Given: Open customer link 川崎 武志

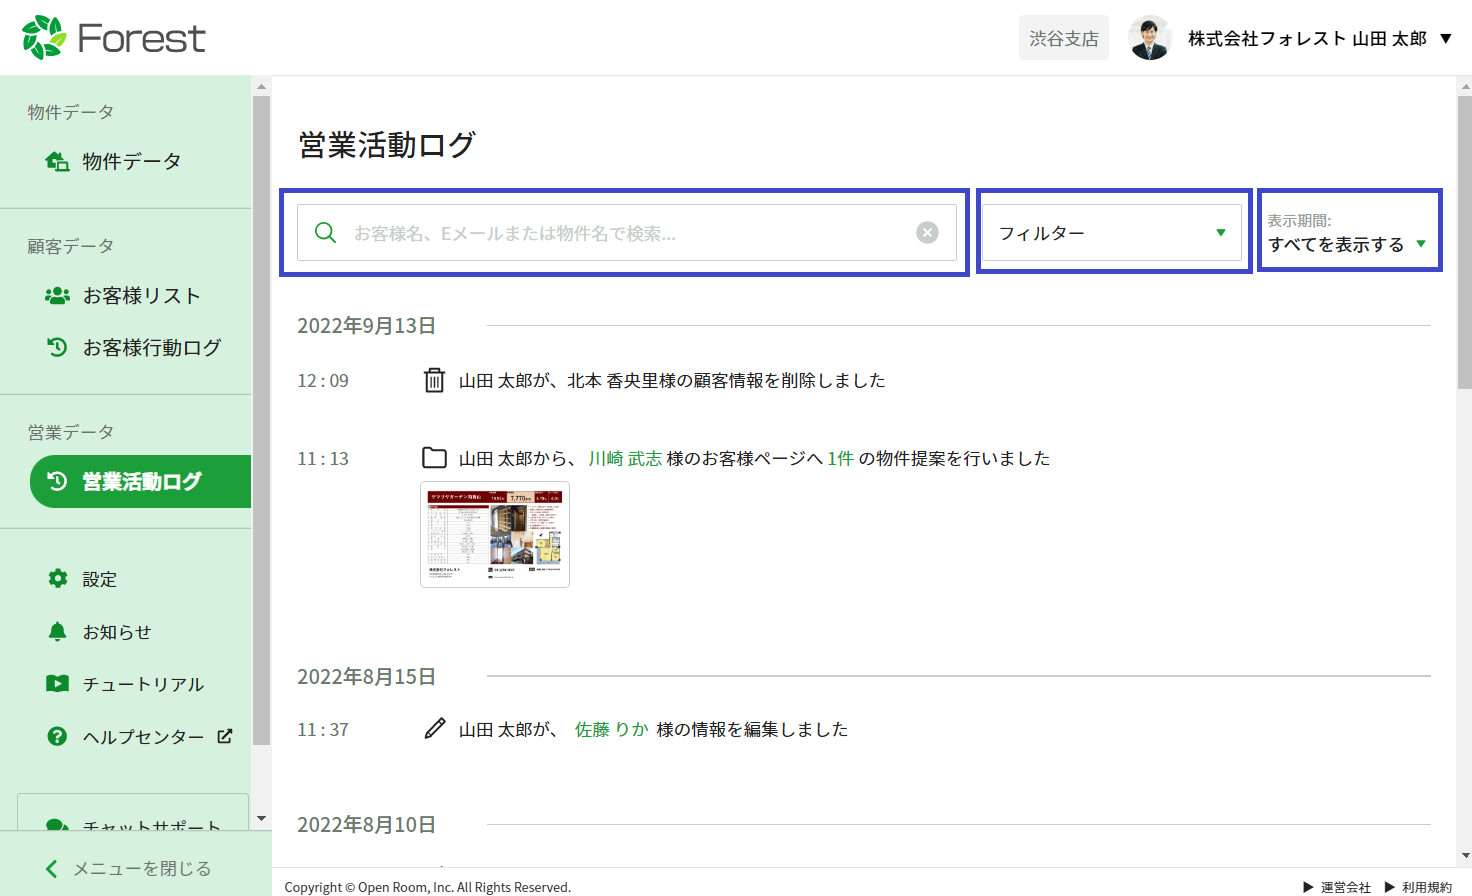Looking at the screenshot, I should point(624,459).
